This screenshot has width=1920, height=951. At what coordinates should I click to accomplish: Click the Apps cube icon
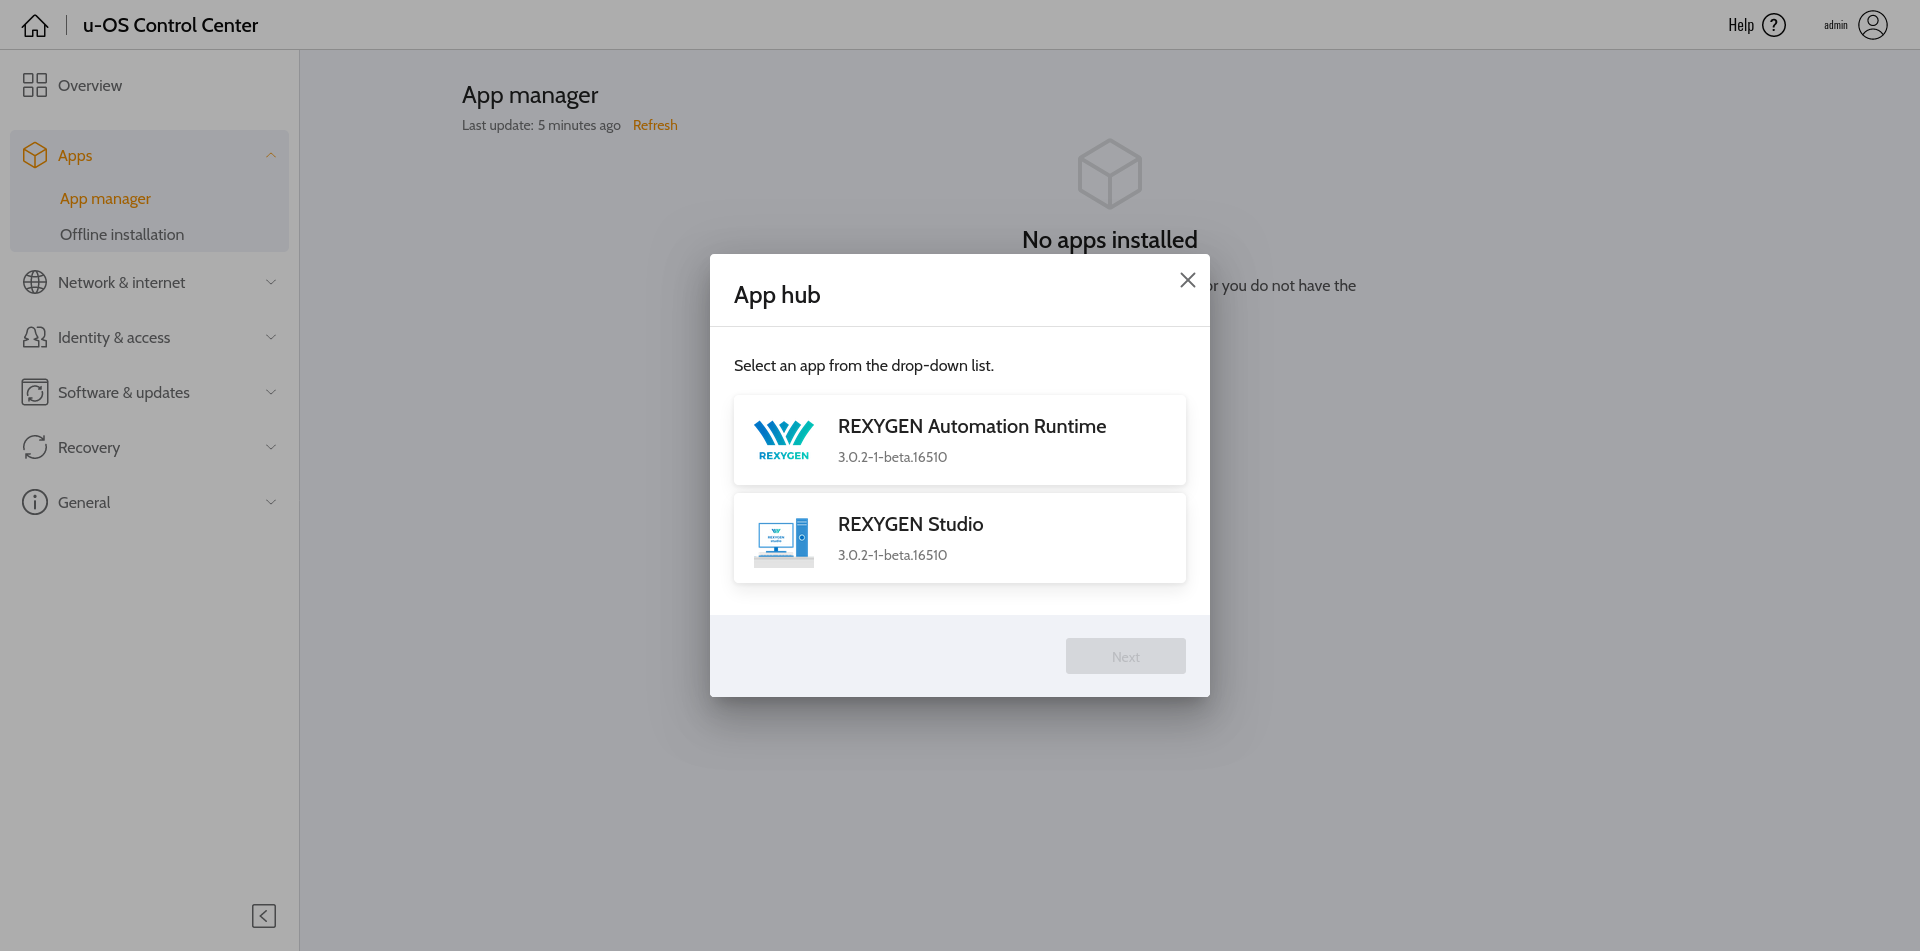(x=35, y=155)
